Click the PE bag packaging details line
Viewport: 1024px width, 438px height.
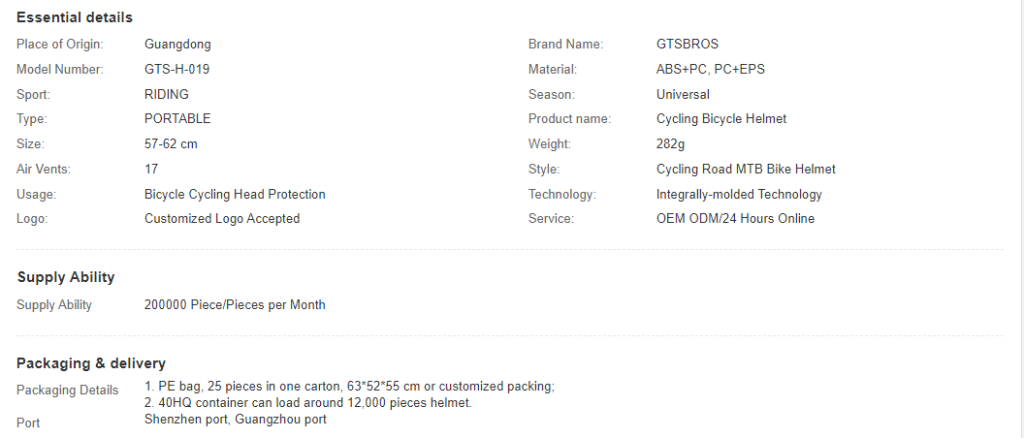click(349, 386)
